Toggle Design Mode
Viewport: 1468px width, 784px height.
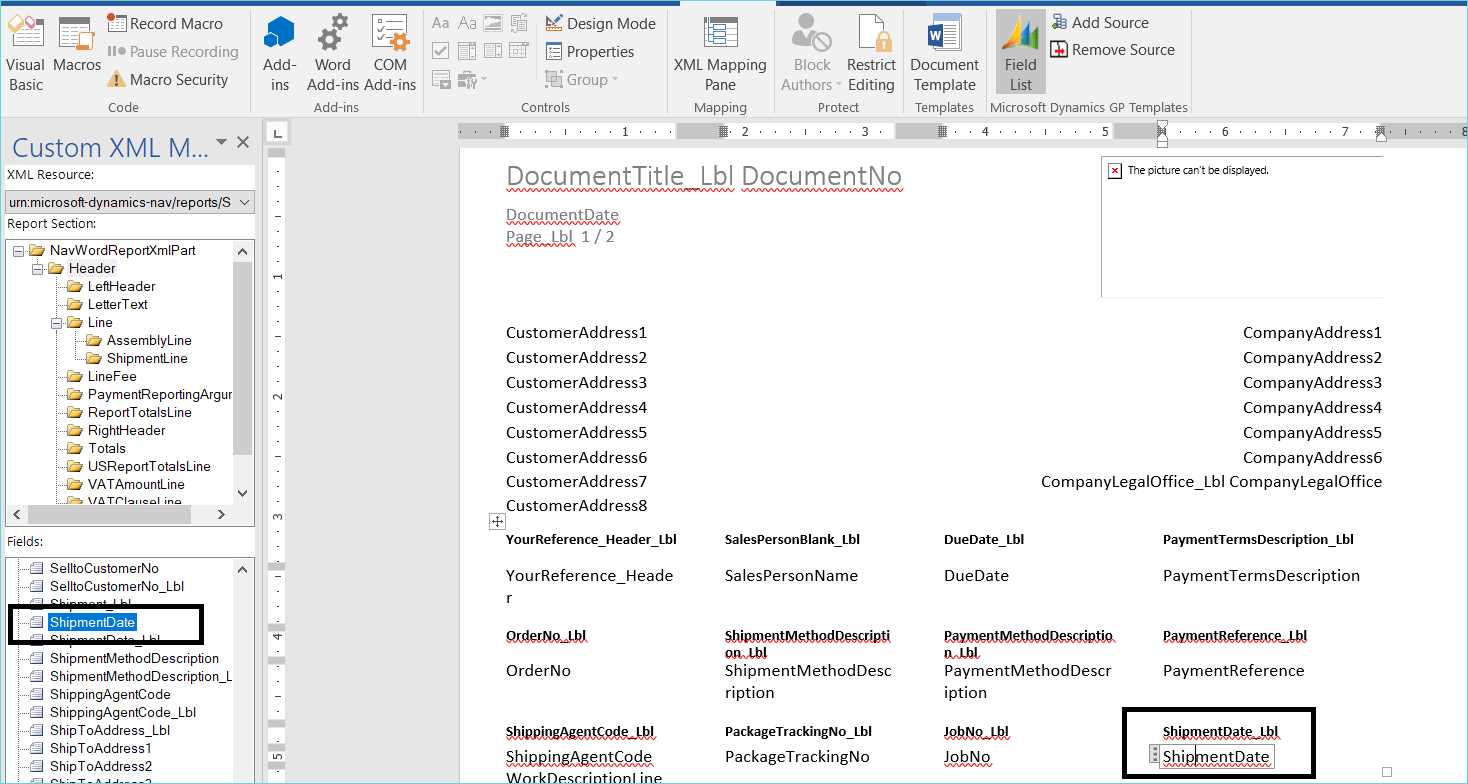coord(601,23)
